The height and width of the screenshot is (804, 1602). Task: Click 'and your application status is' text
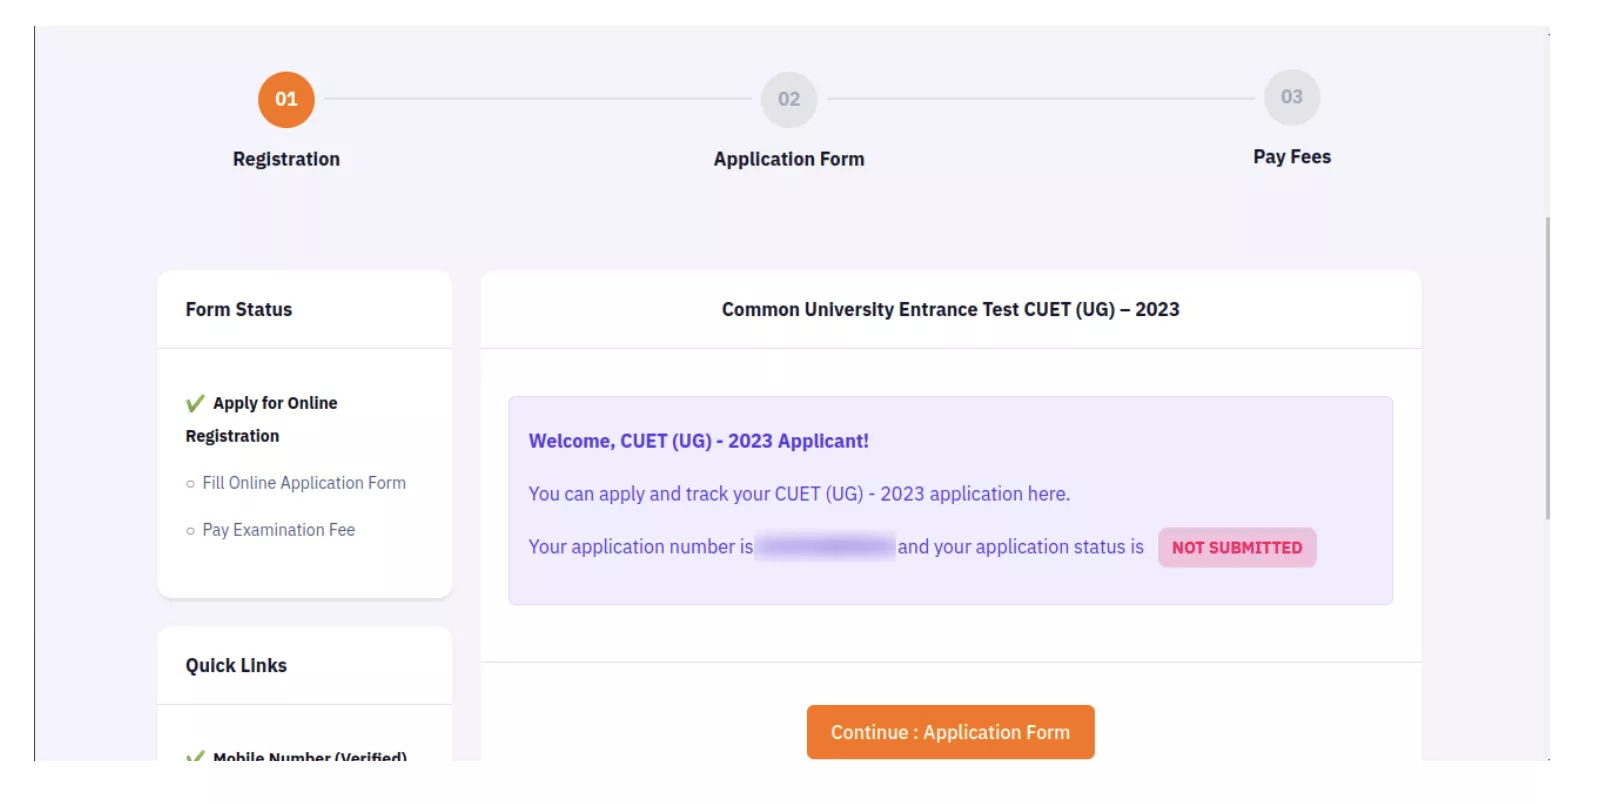[1021, 547]
